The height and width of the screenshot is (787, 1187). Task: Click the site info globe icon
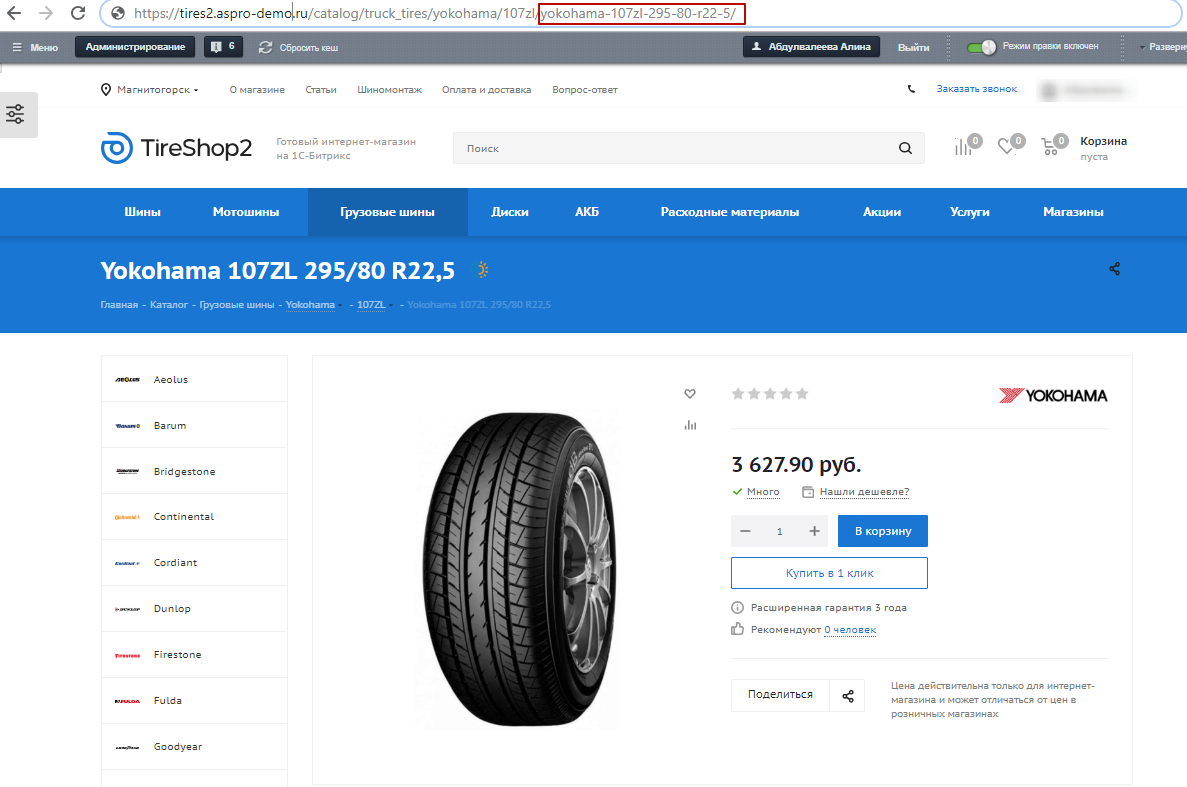pos(117,13)
